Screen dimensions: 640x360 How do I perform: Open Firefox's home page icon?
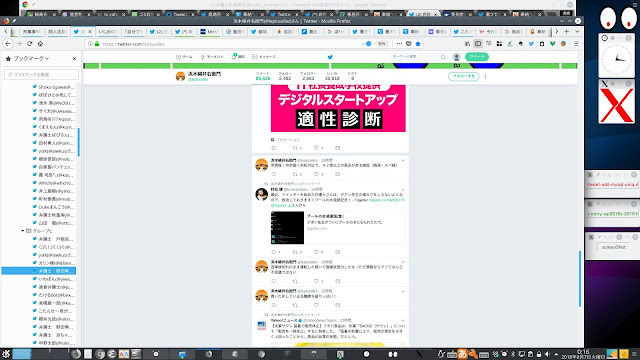[40, 44]
